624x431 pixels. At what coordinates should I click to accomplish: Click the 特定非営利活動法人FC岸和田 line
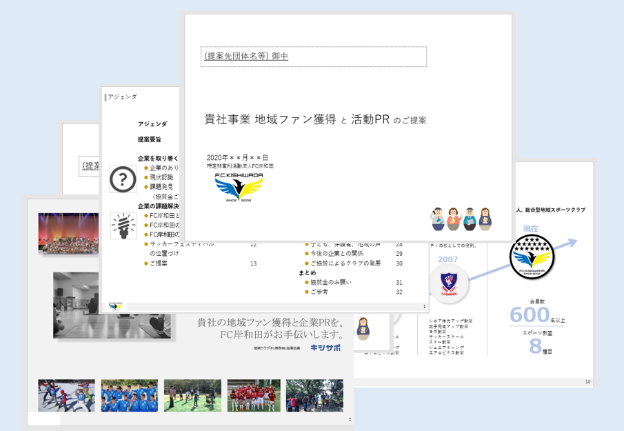pos(240,166)
